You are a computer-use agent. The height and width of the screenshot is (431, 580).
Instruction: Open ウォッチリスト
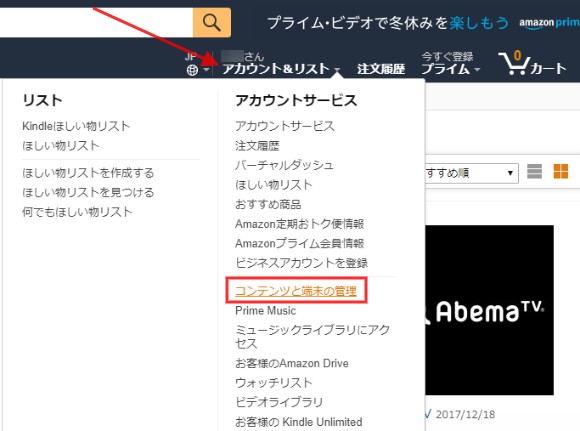274,383
